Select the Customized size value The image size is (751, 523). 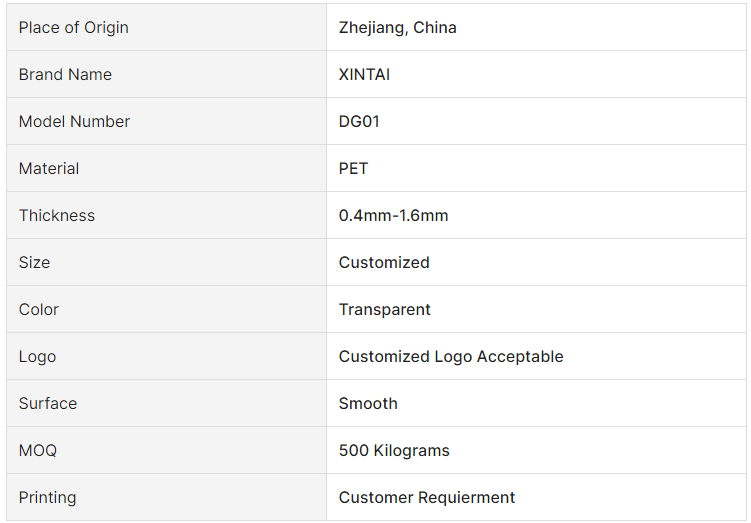tap(384, 262)
